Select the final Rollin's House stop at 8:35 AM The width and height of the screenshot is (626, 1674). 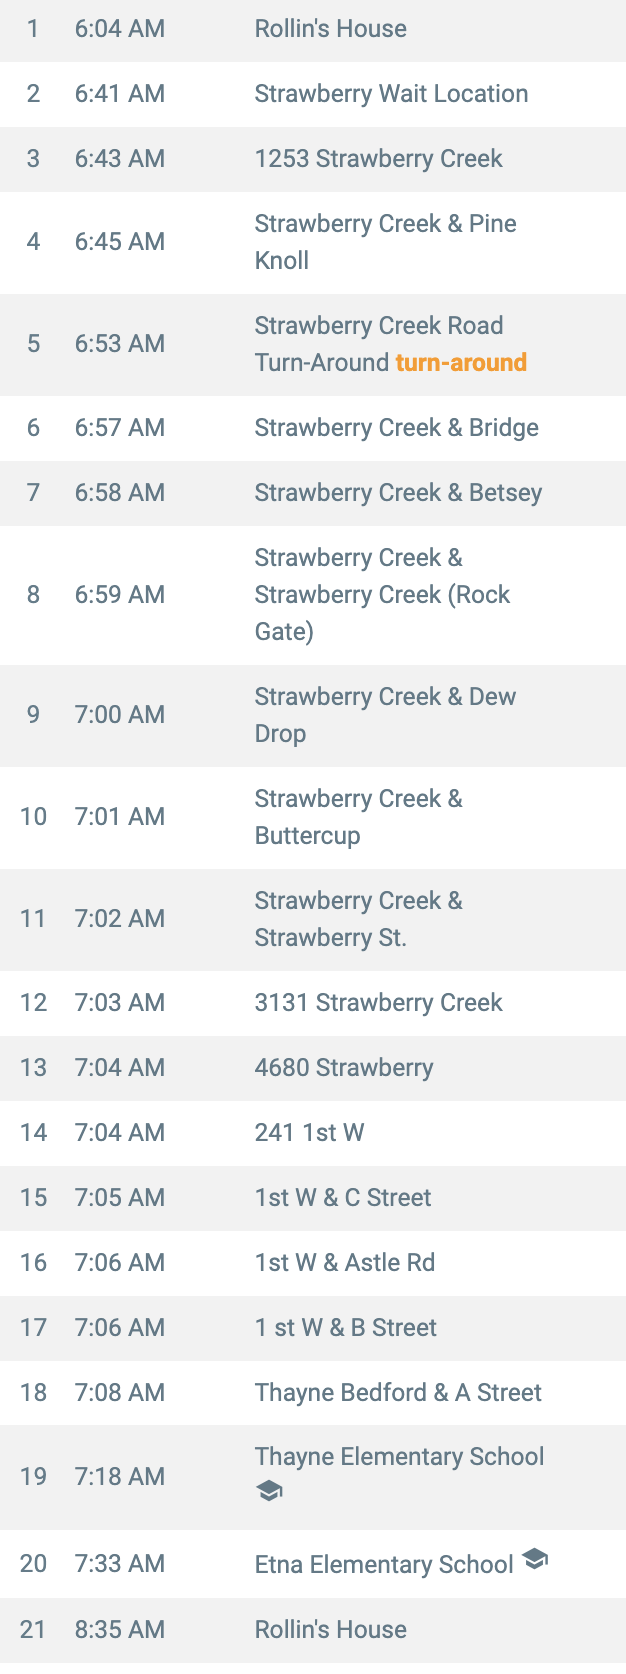[x=313, y=1630]
